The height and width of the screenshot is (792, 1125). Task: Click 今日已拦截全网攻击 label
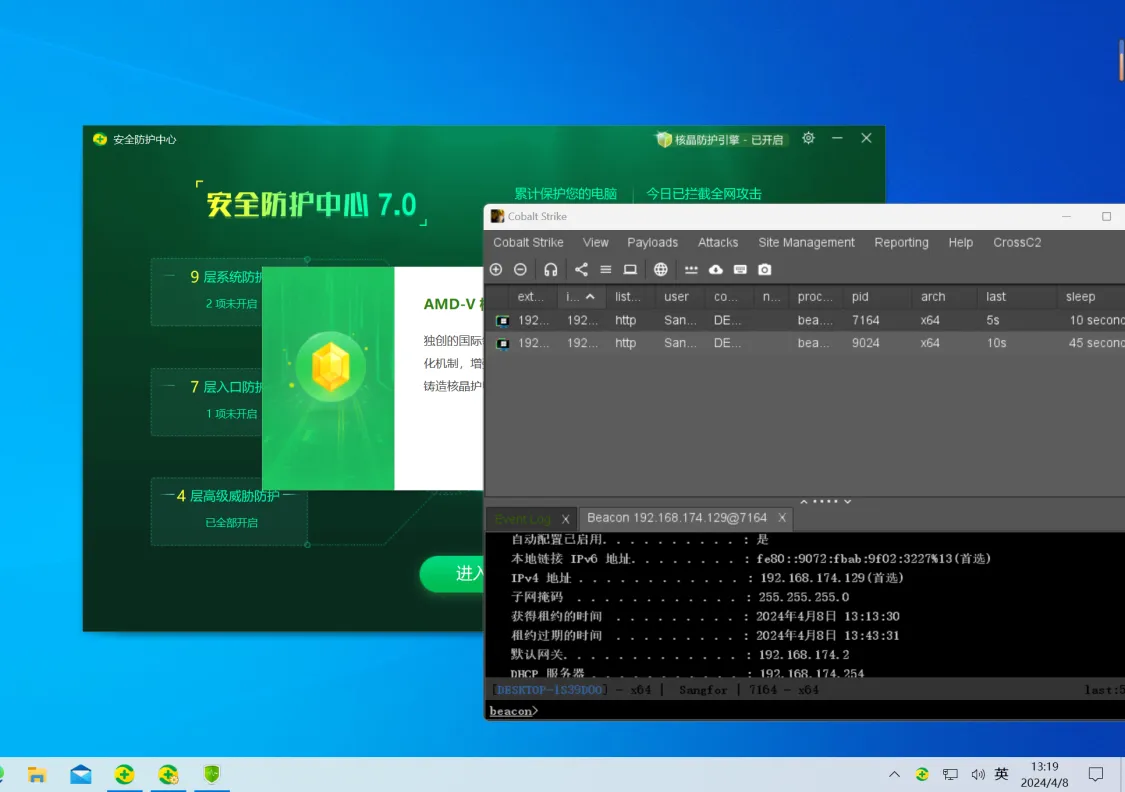(704, 194)
